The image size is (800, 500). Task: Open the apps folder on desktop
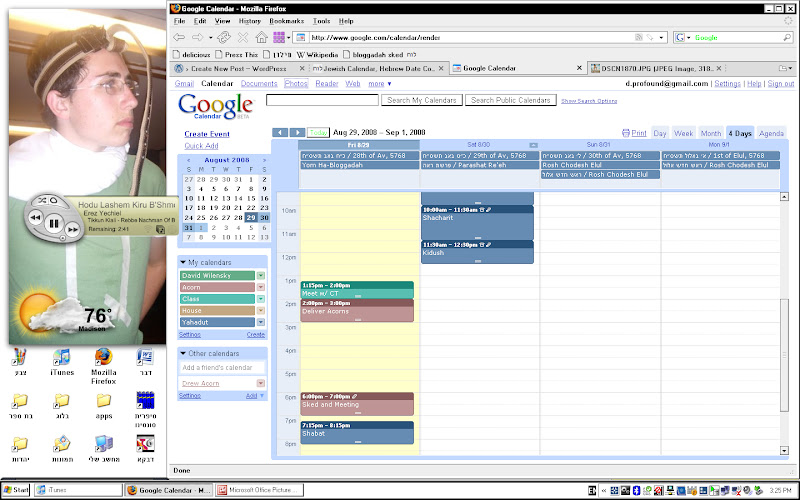pyautogui.click(x=104, y=406)
